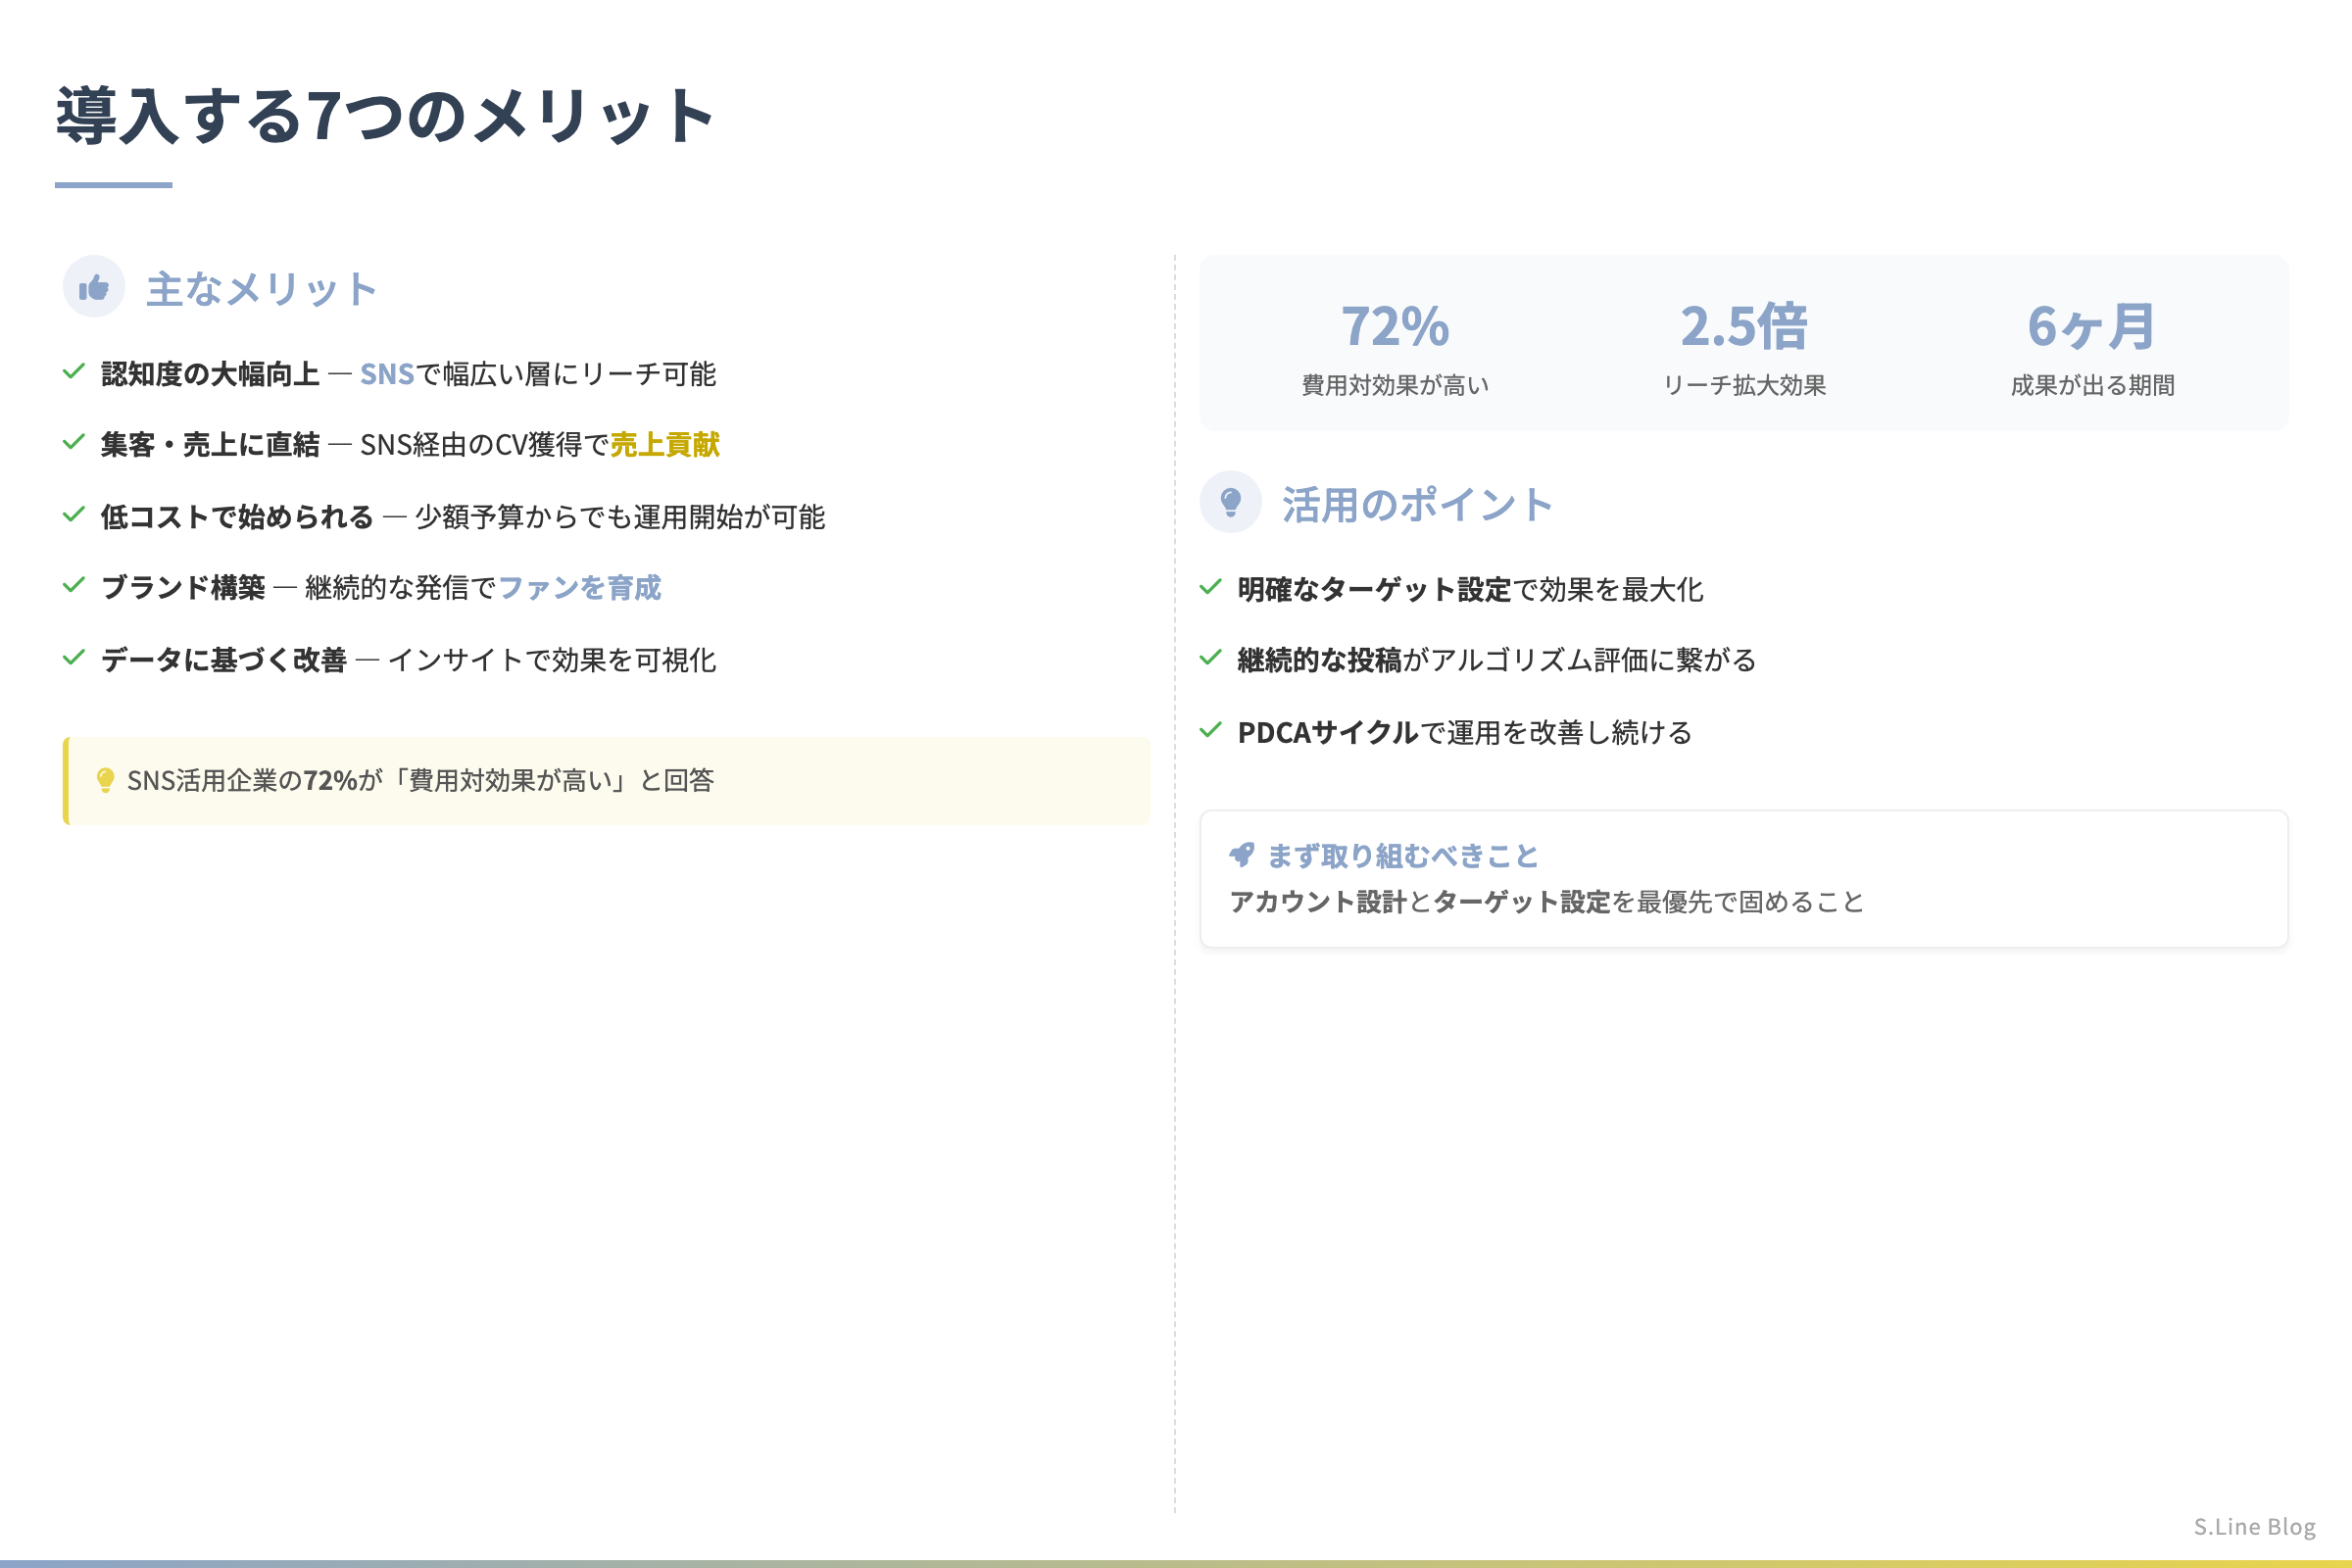Viewport: 2352px width, 1568px height.
Task: Click the 72% statistic value
Action: [x=1395, y=327]
